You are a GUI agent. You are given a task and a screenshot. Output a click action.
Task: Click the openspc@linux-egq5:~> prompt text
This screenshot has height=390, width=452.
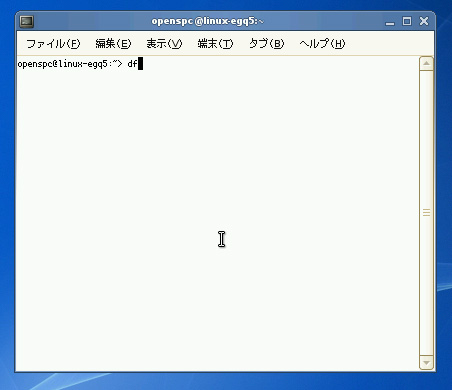[x=70, y=64]
